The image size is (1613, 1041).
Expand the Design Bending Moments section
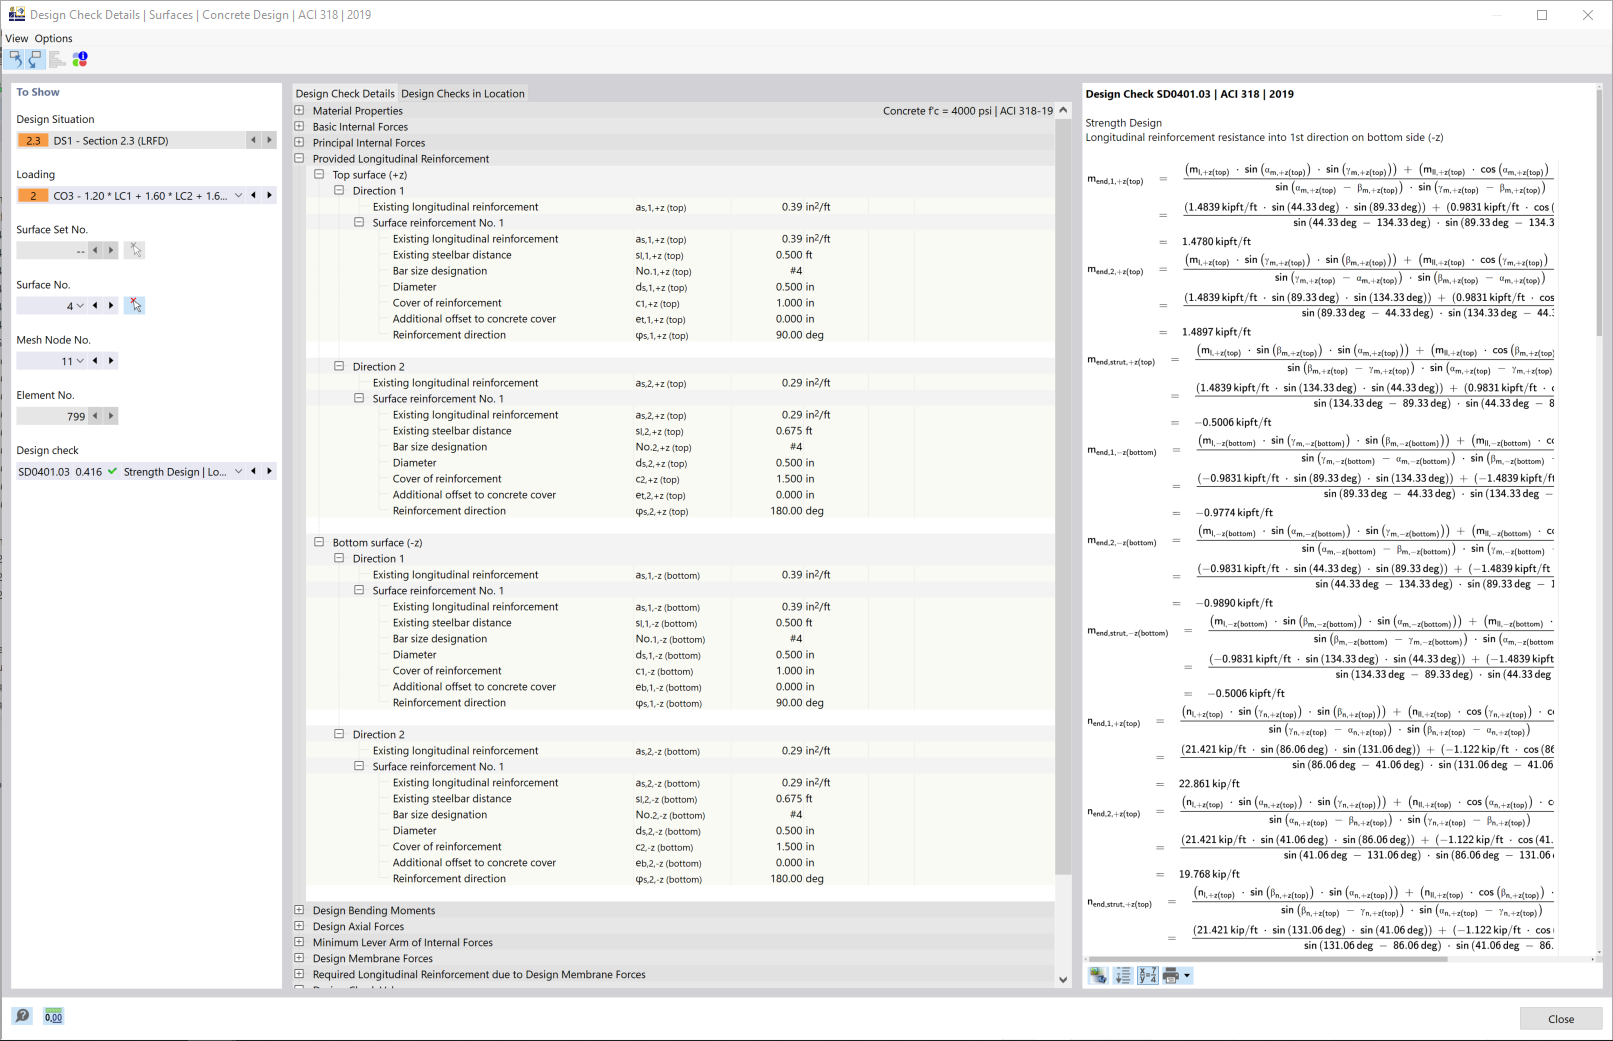[x=299, y=911]
